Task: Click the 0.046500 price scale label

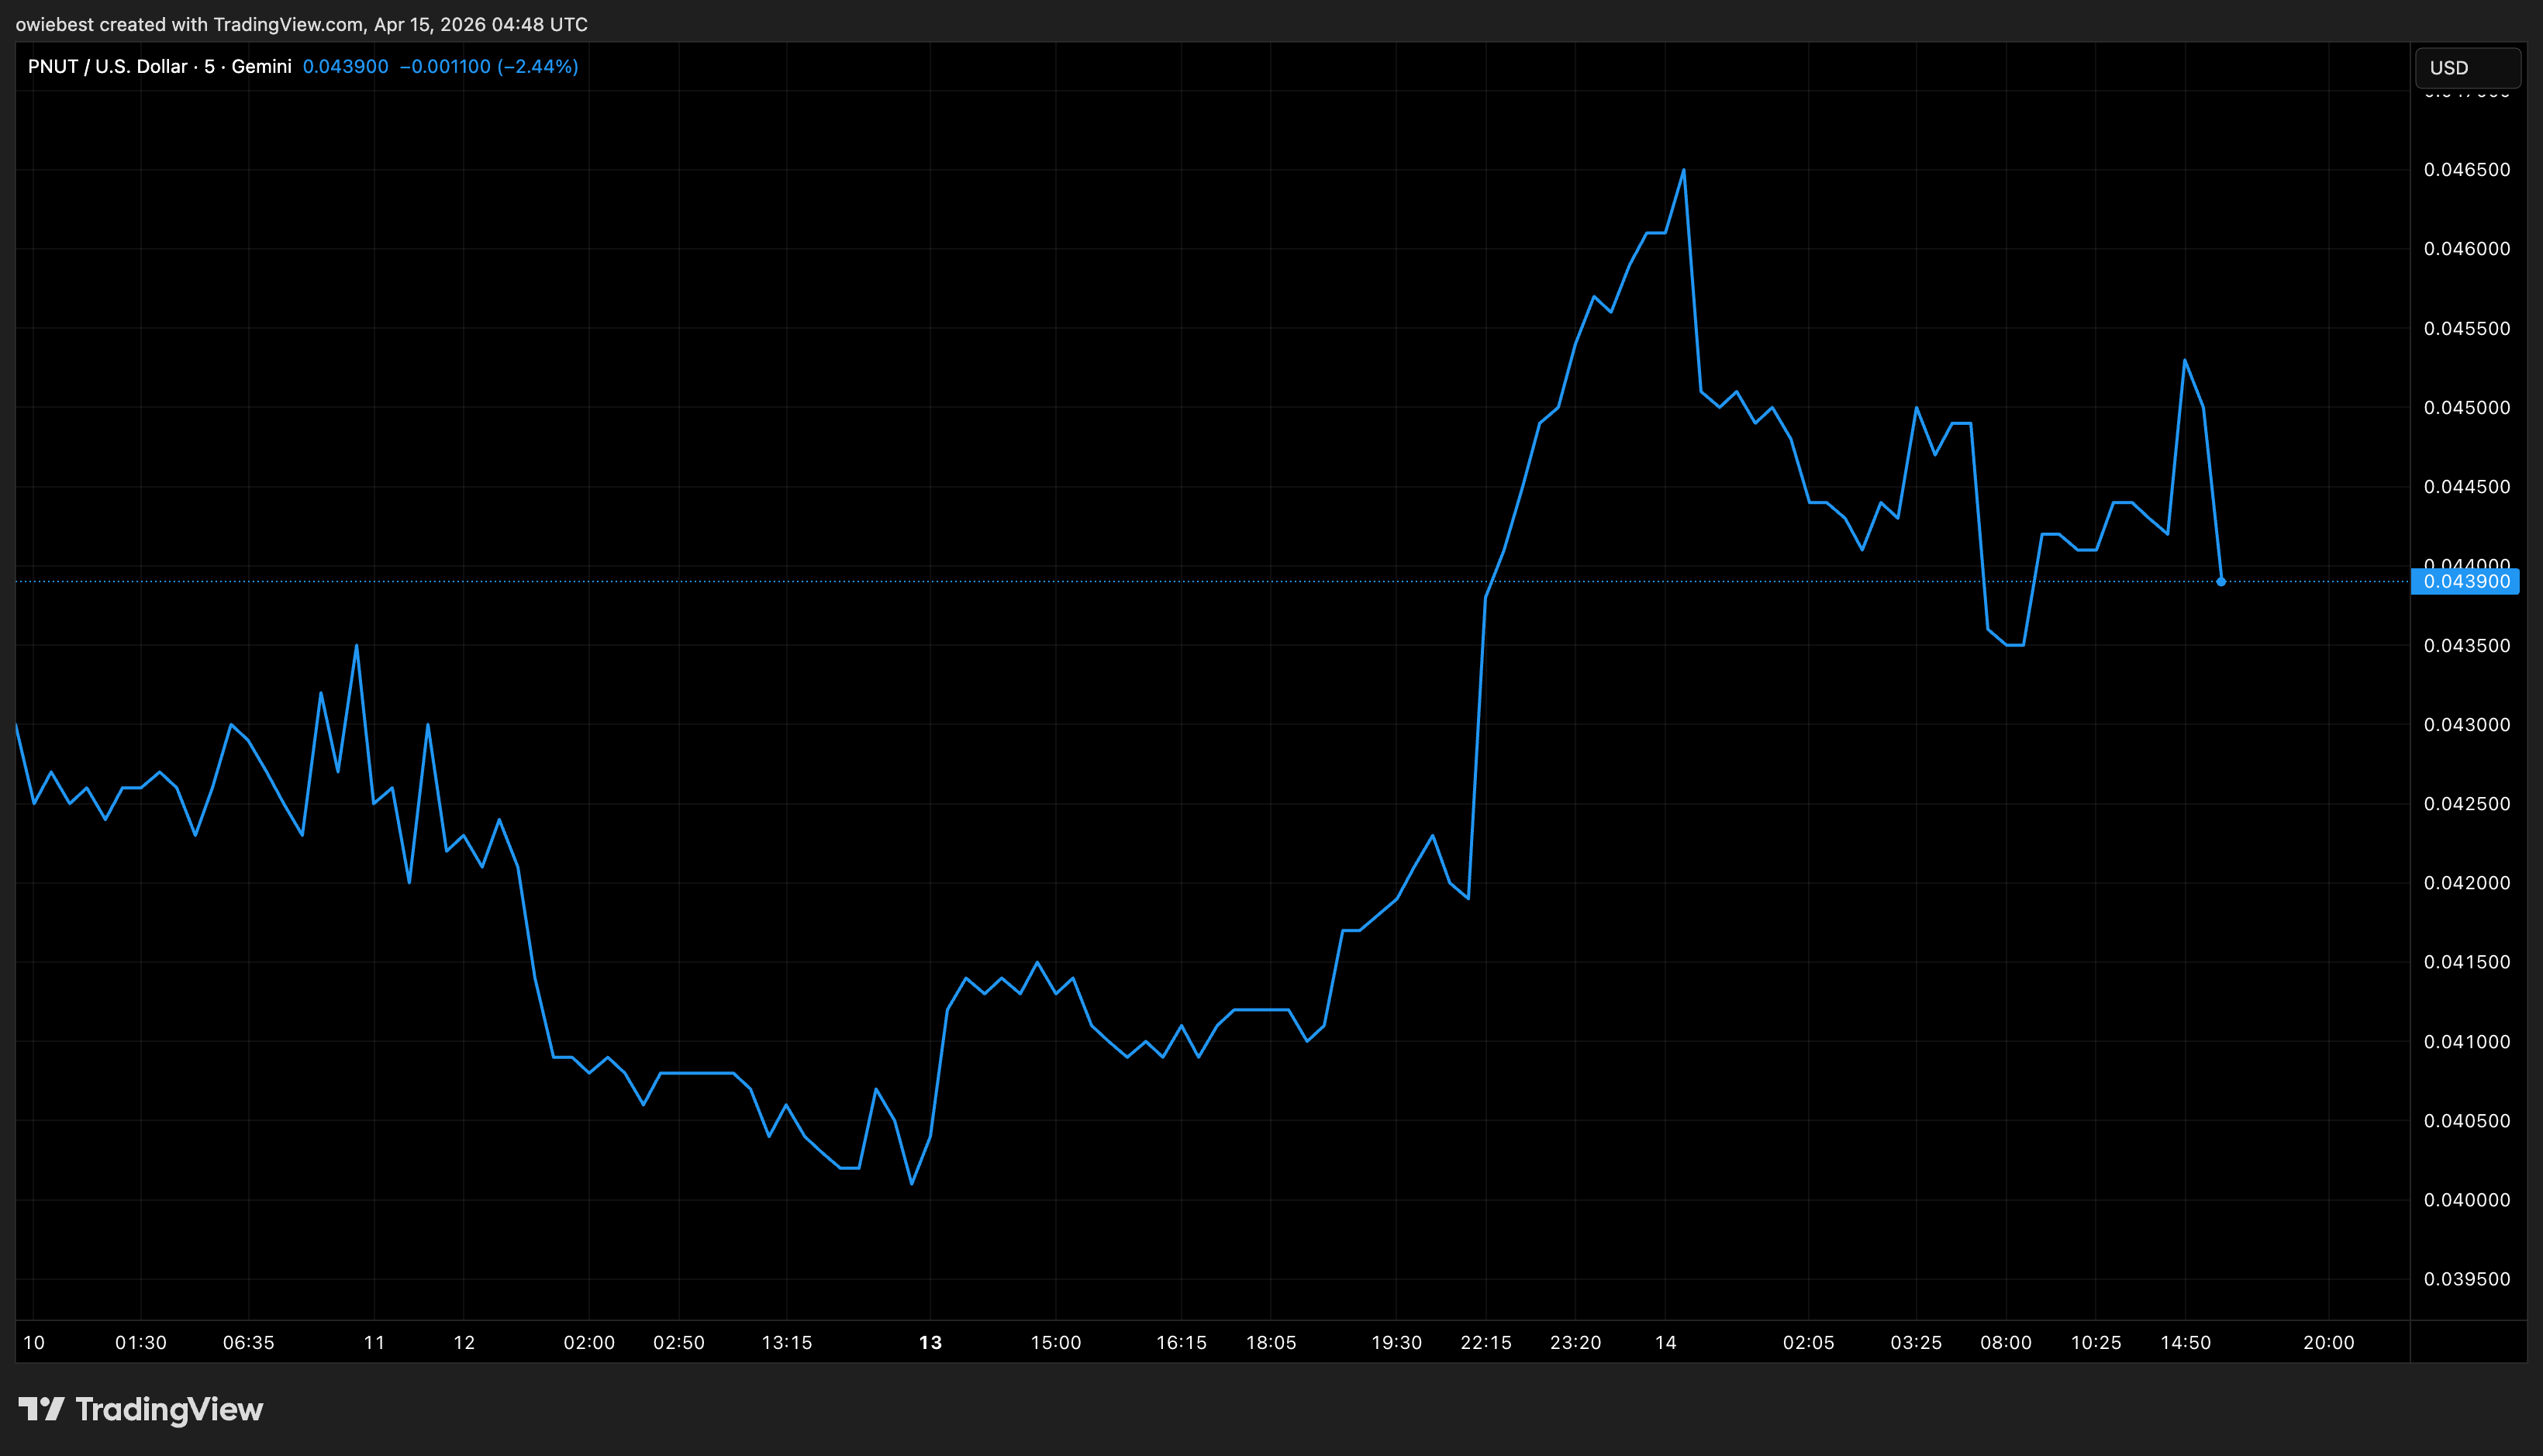Action: (2466, 169)
